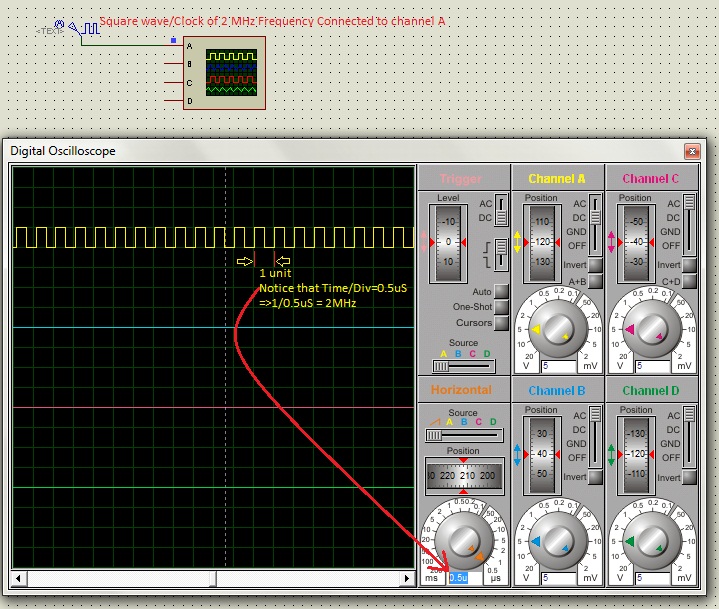Click the <TEXT> label near clock generator
Image resolution: width=719 pixels, height=609 pixels.
click(50, 31)
